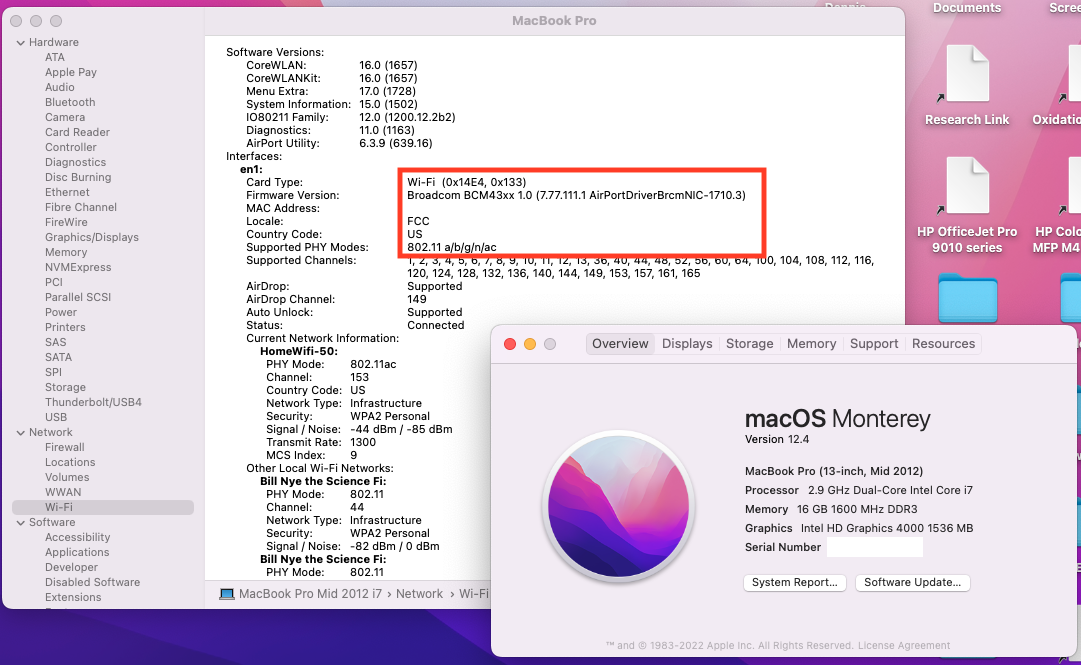This screenshot has width=1081, height=665.
Task: Select Disabled Software in the sidebar
Action: pyautogui.click(x=92, y=583)
